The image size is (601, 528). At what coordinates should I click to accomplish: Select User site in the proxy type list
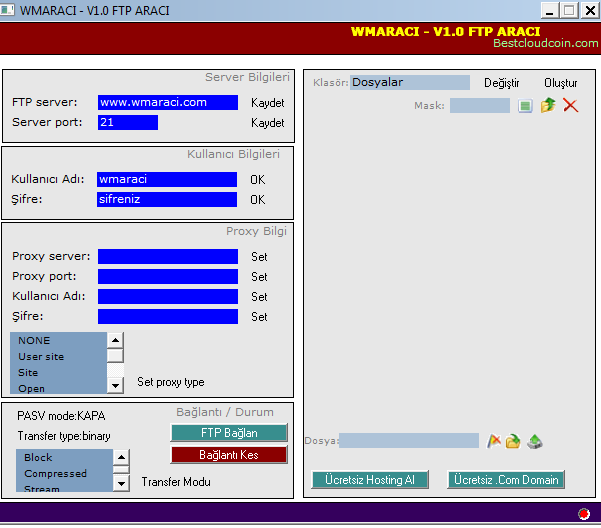(58, 356)
